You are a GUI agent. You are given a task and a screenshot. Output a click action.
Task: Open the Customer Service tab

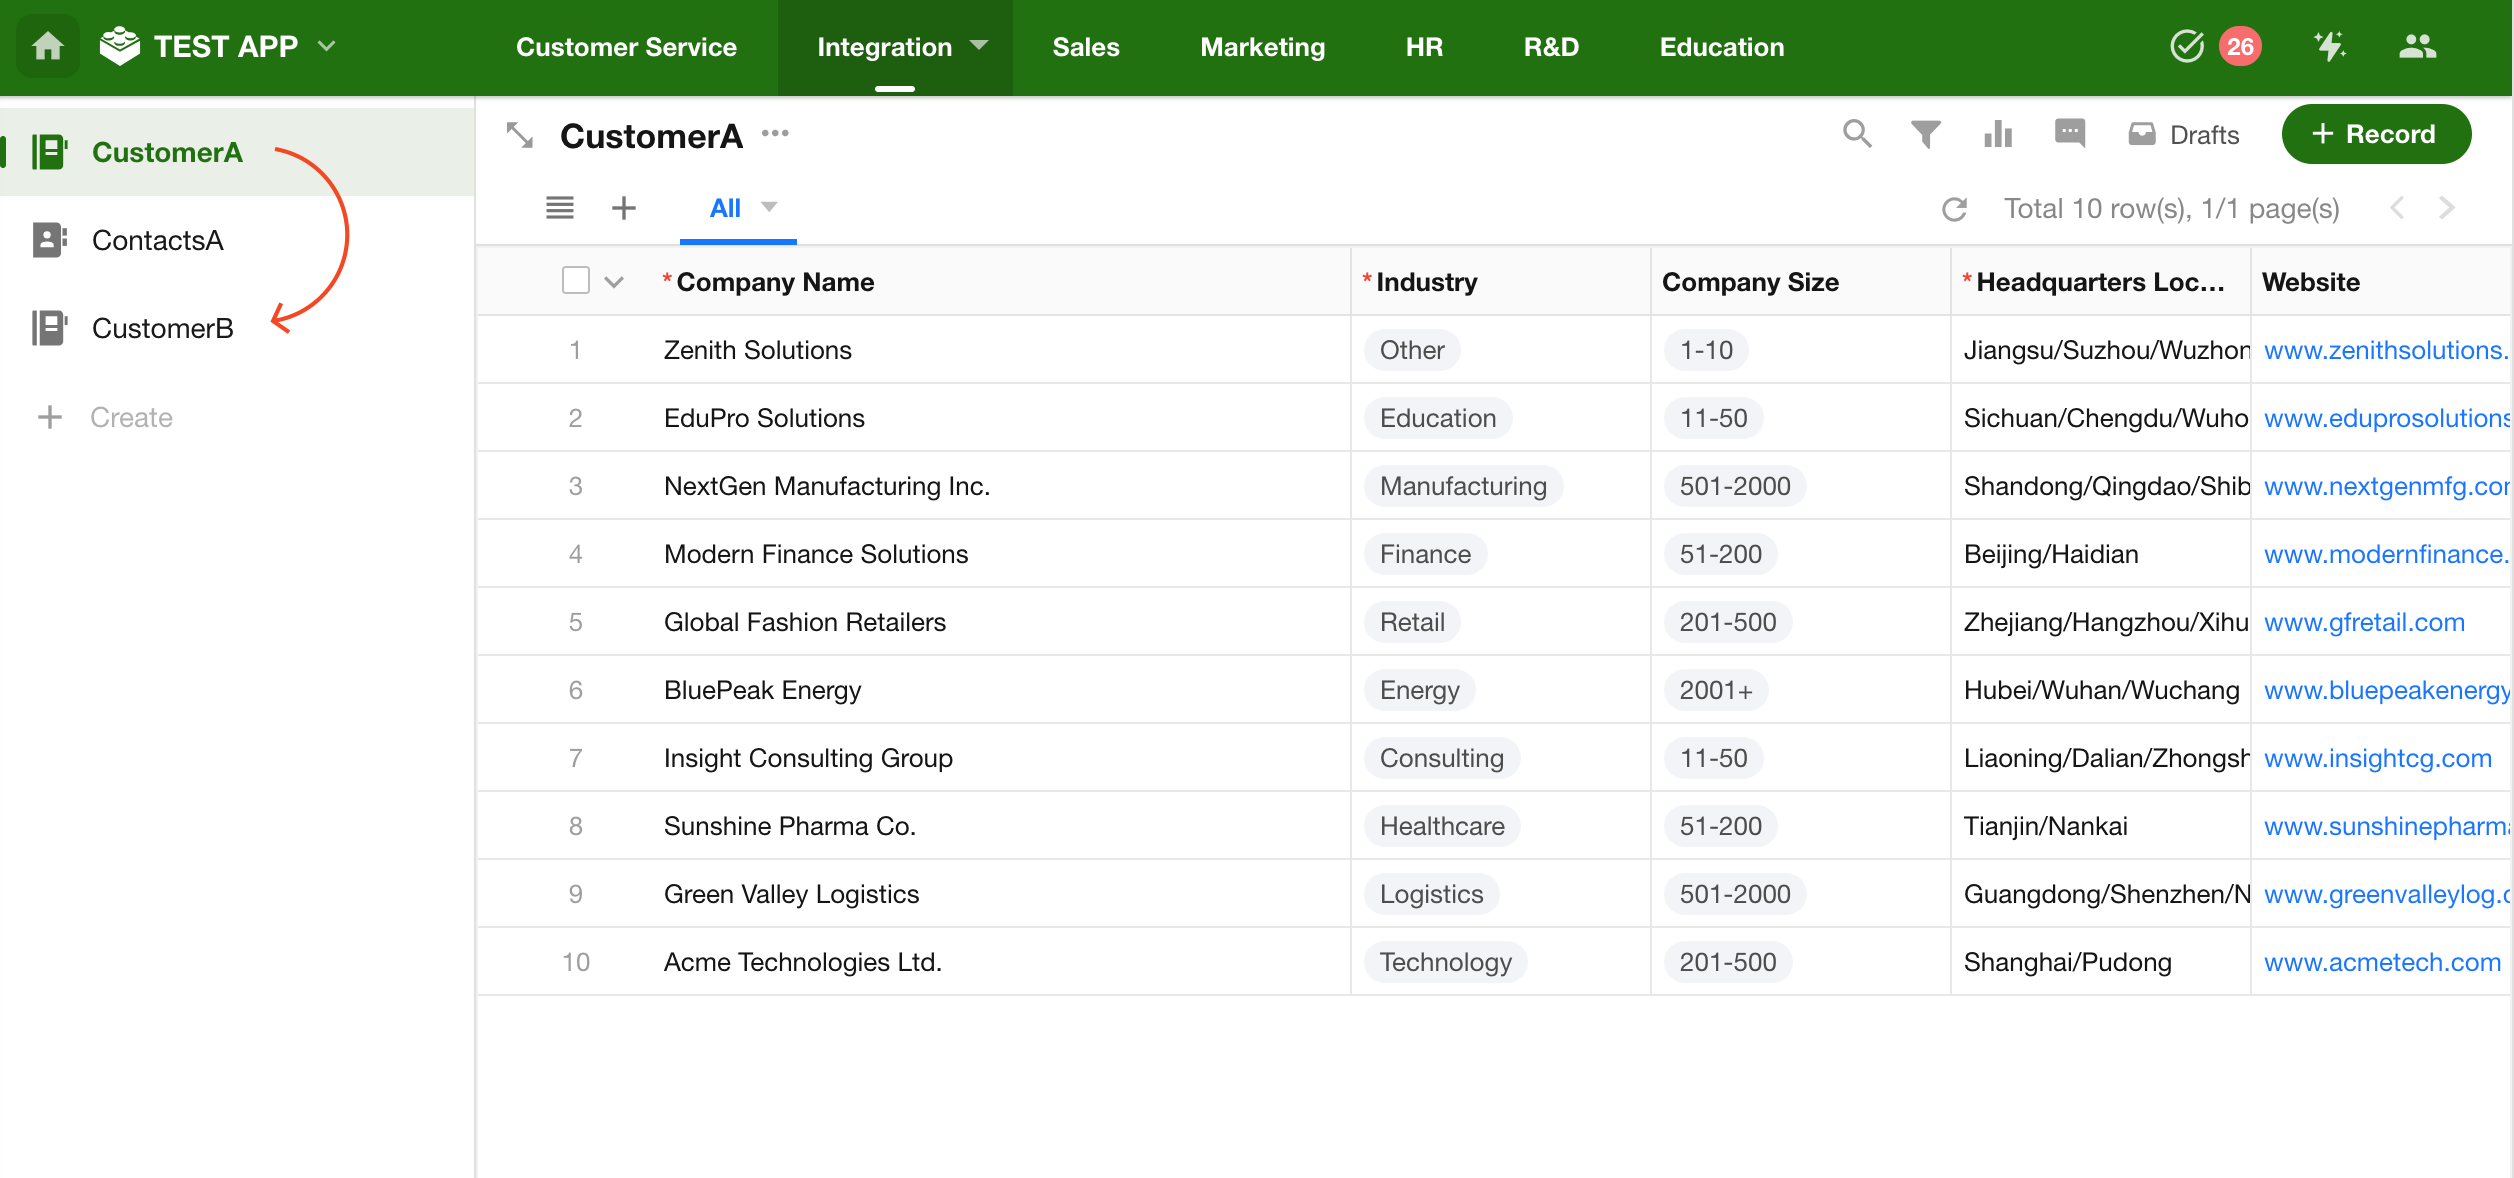pyautogui.click(x=626, y=47)
